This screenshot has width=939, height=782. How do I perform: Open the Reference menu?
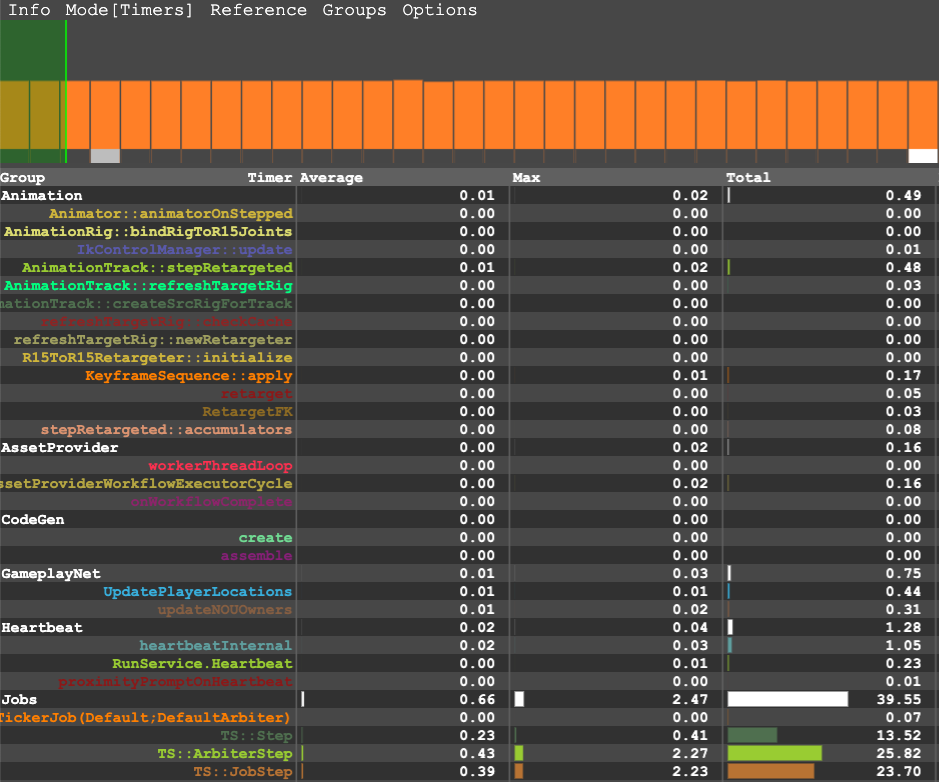pos(258,10)
